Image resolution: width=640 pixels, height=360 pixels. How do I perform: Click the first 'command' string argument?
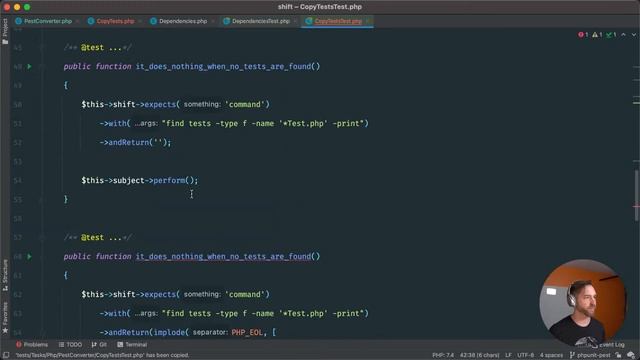tap(244, 104)
